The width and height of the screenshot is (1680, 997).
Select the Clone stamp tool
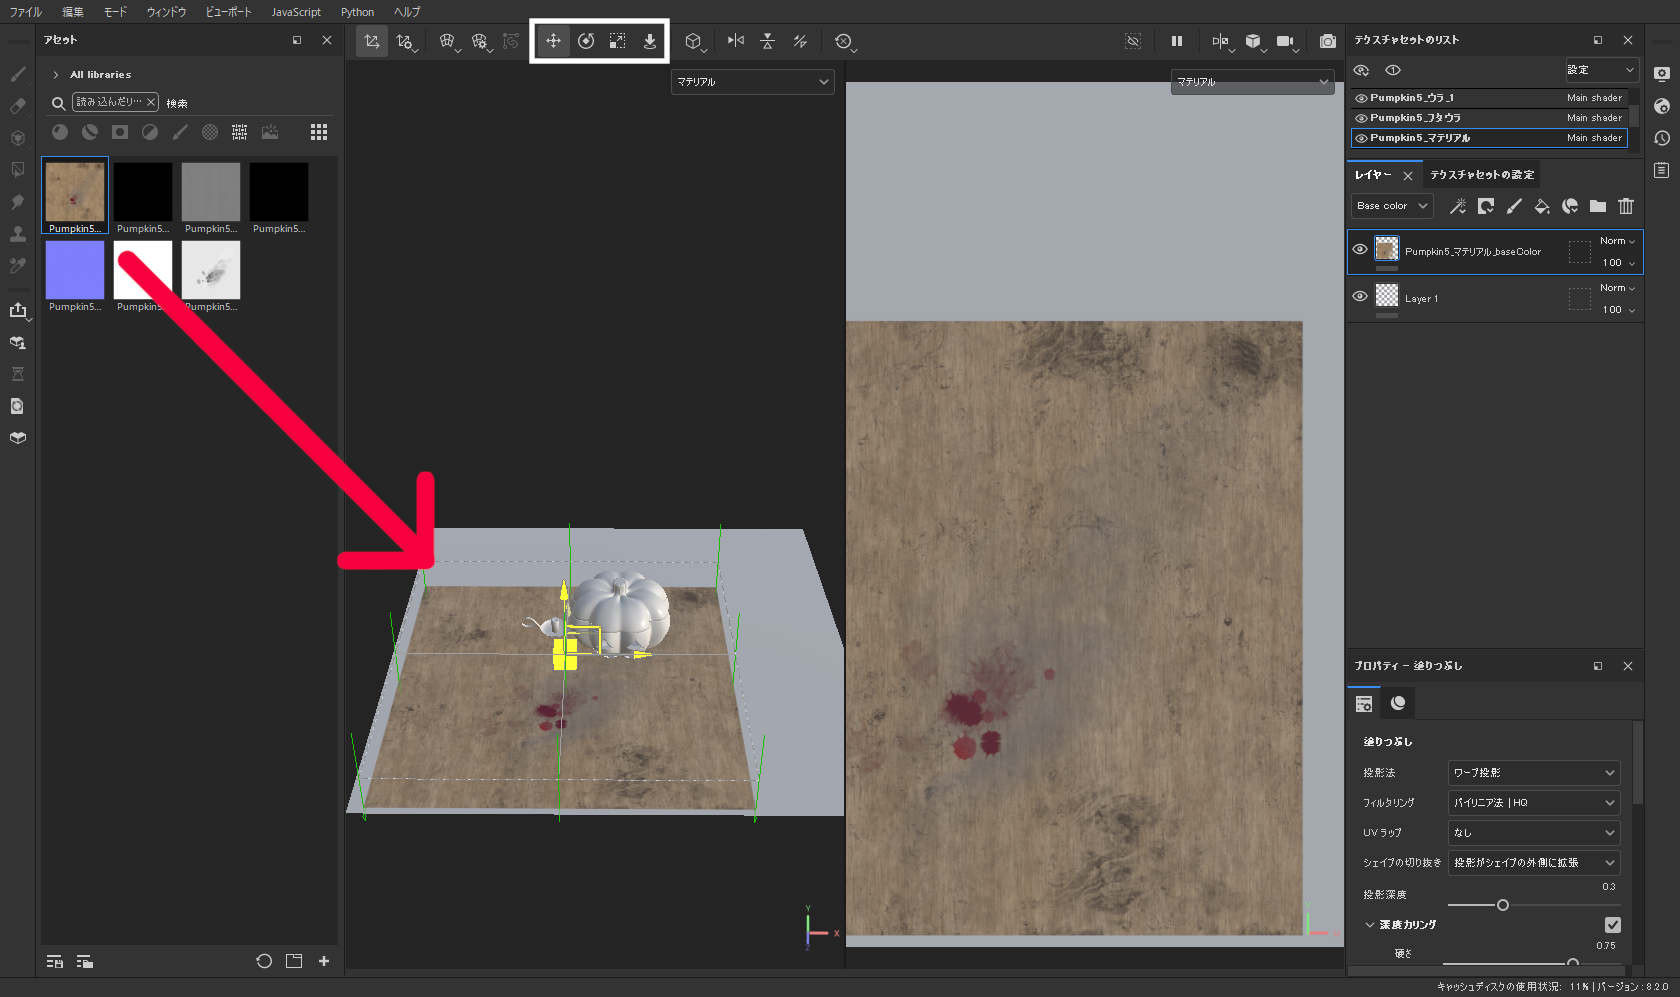[x=18, y=234]
